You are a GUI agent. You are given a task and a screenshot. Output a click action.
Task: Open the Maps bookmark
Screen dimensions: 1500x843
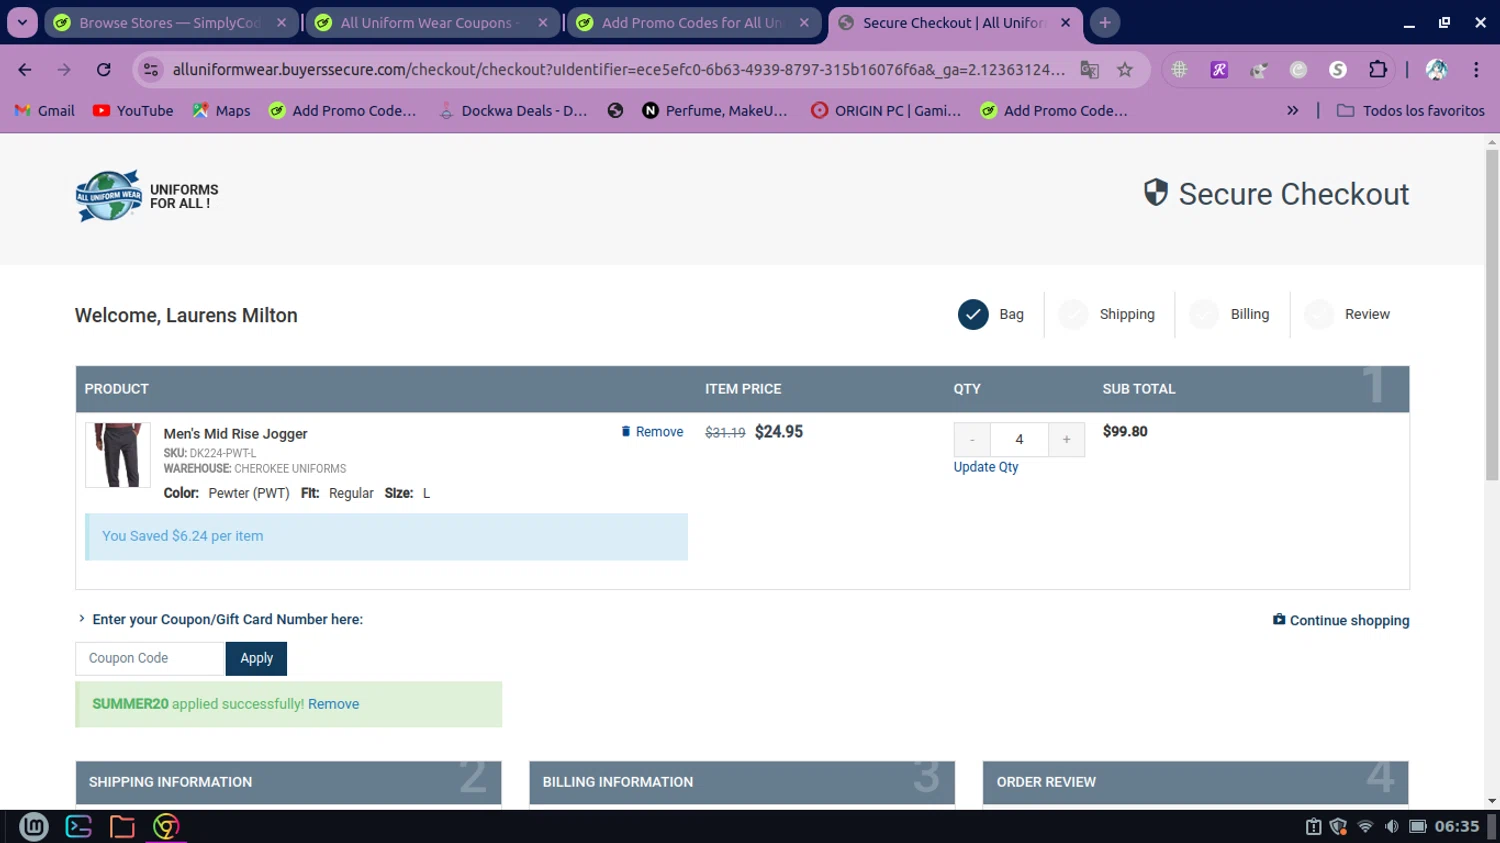coord(221,111)
